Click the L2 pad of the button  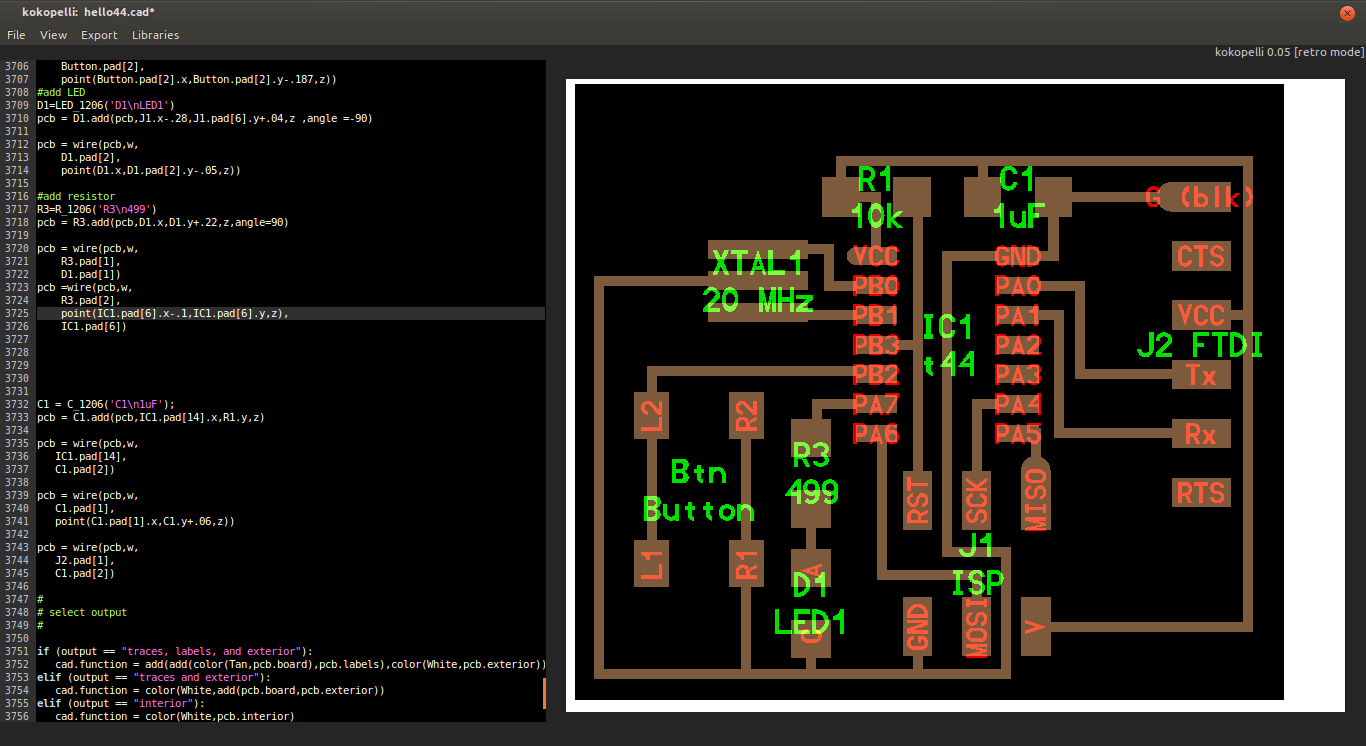pyautogui.click(x=652, y=415)
